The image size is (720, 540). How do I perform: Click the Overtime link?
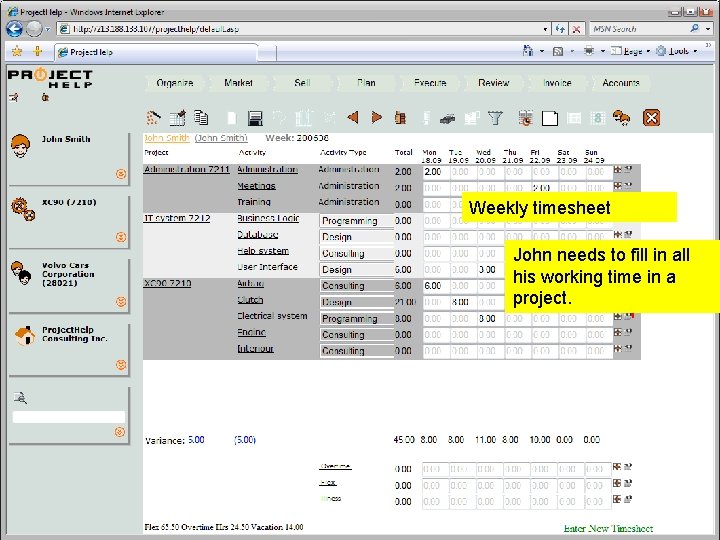tap(335, 467)
